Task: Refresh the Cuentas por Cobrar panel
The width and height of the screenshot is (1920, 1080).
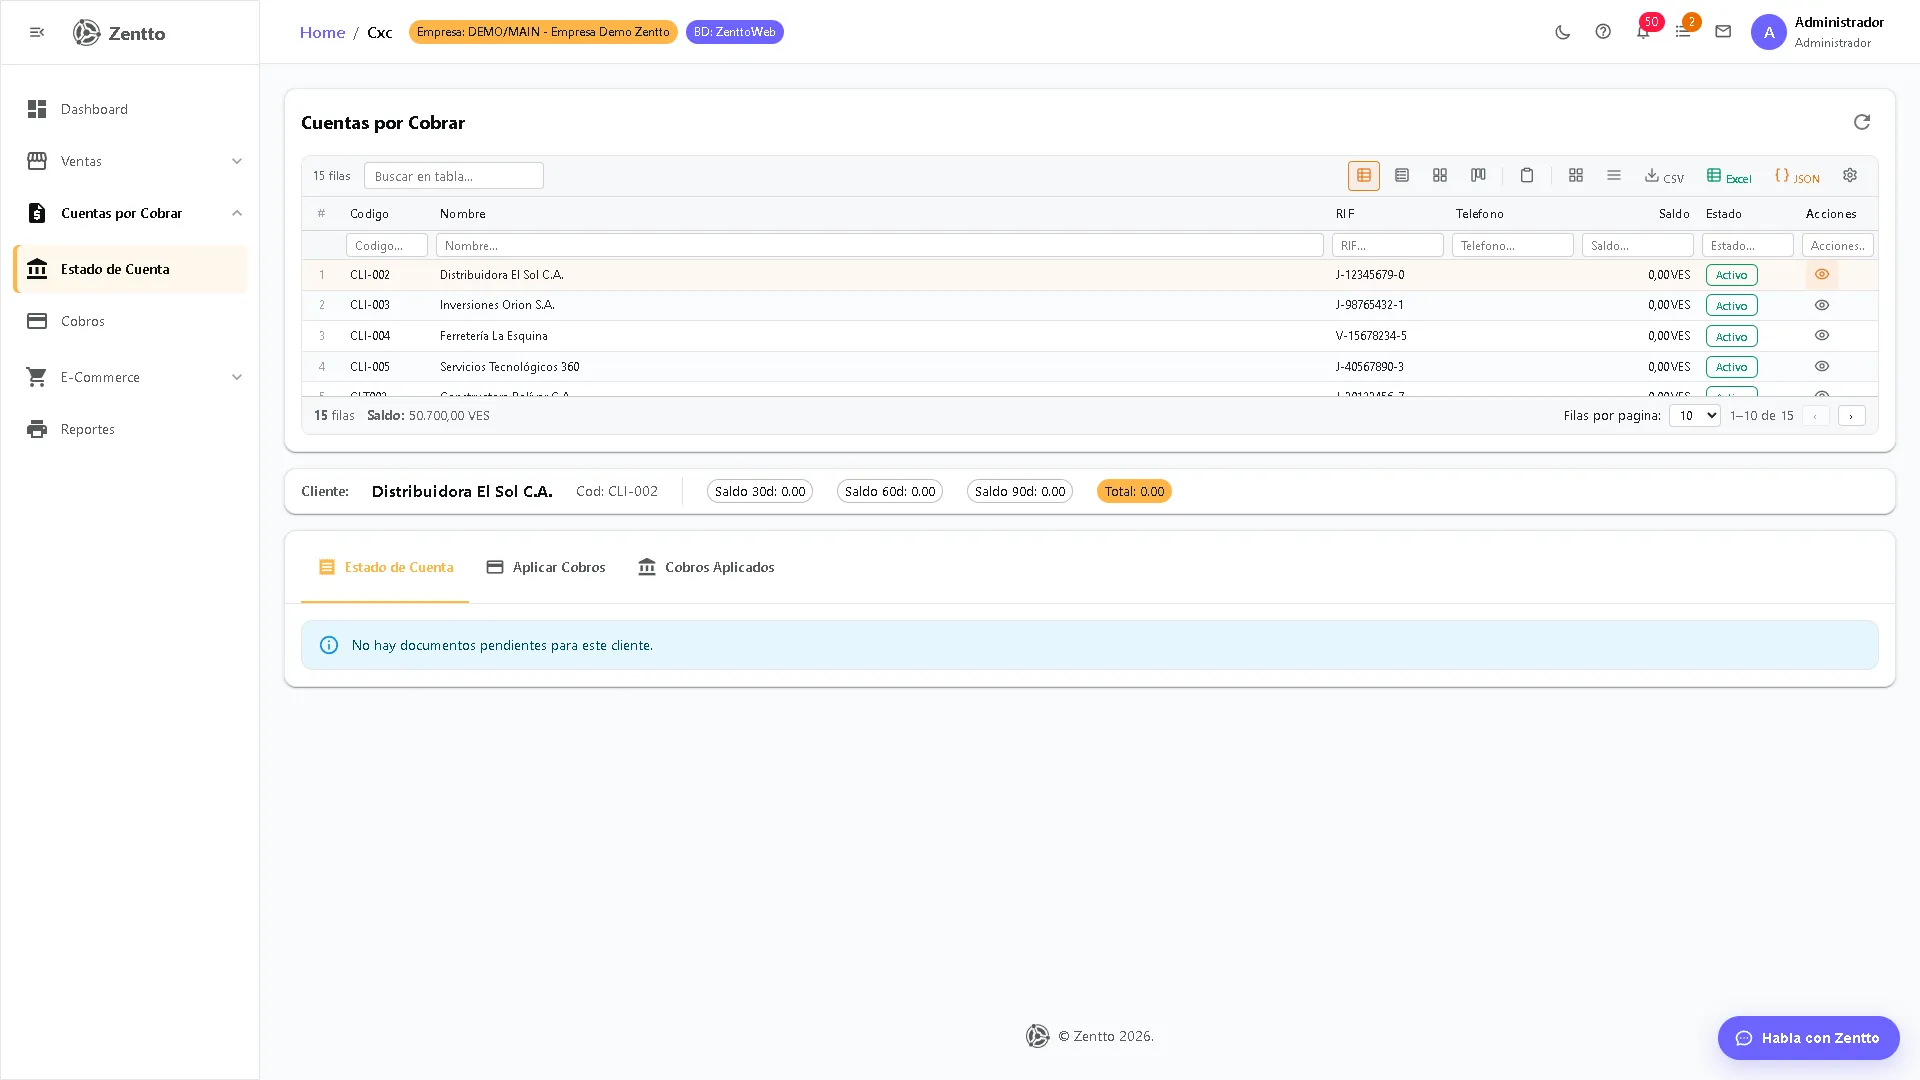Action: click(x=1861, y=122)
